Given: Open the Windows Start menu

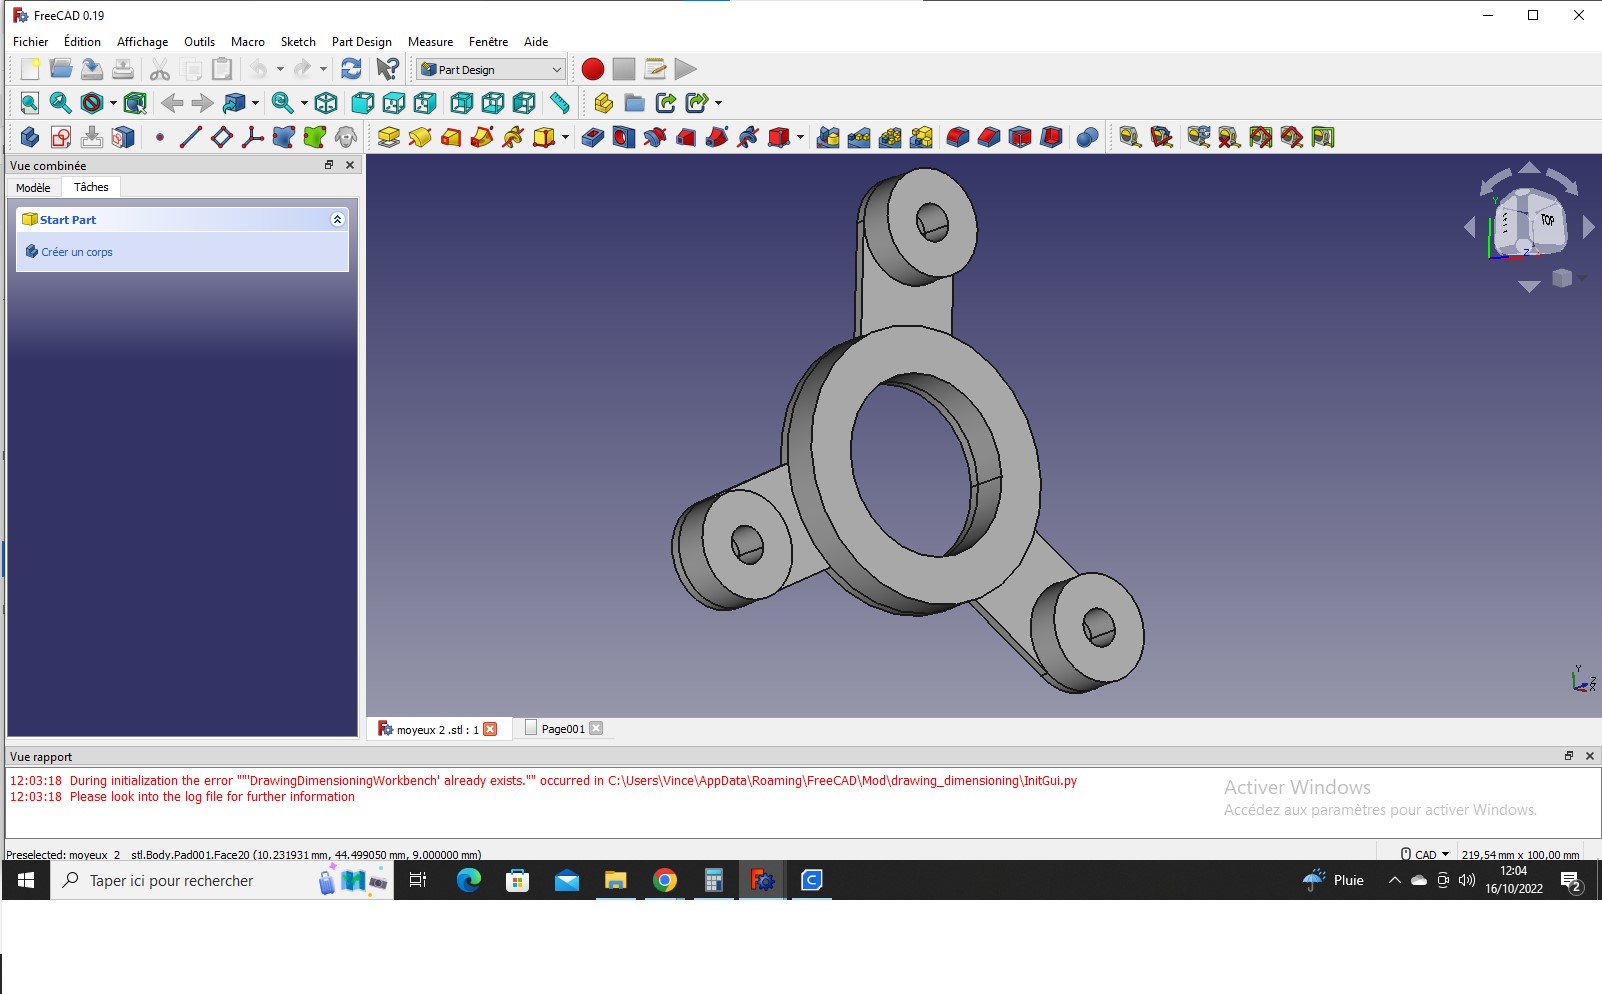Looking at the screenshot, I should click(26, 880).
